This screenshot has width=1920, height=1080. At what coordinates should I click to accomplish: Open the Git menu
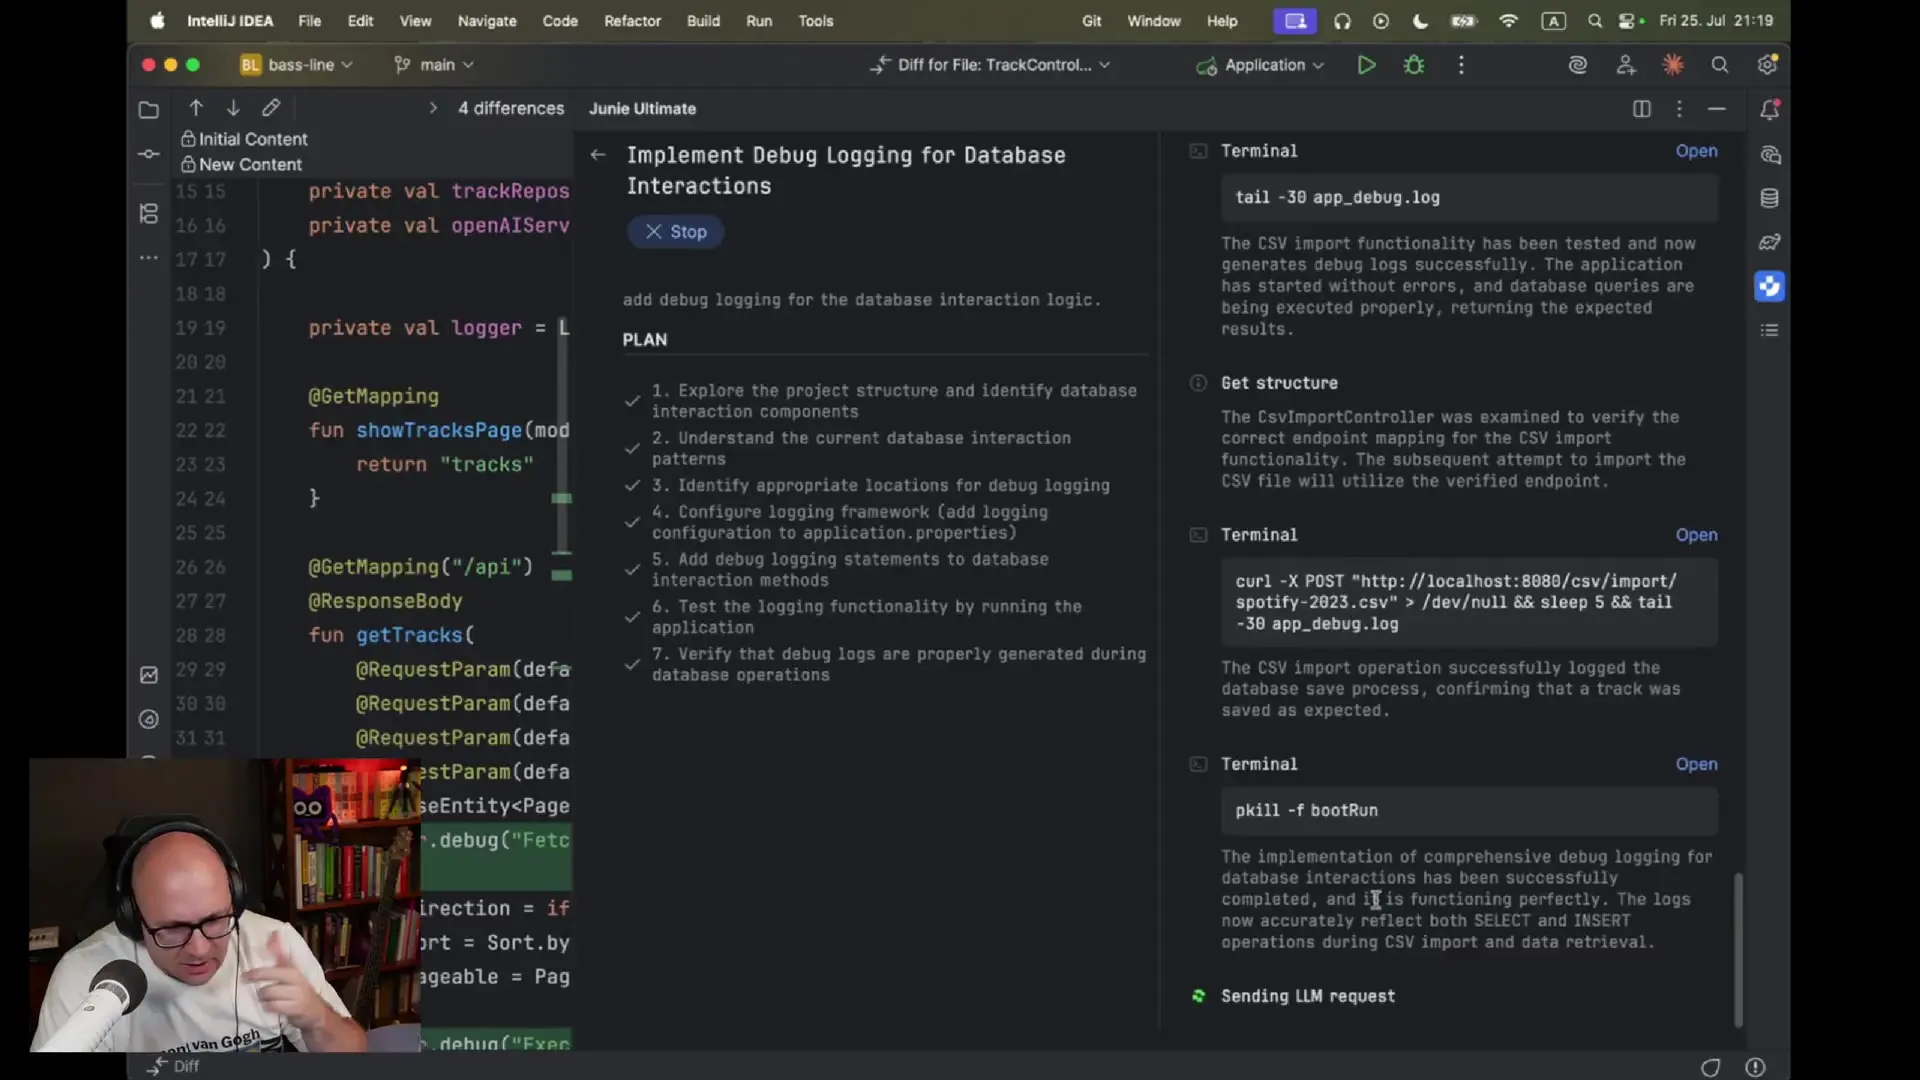coord(1091,21)
